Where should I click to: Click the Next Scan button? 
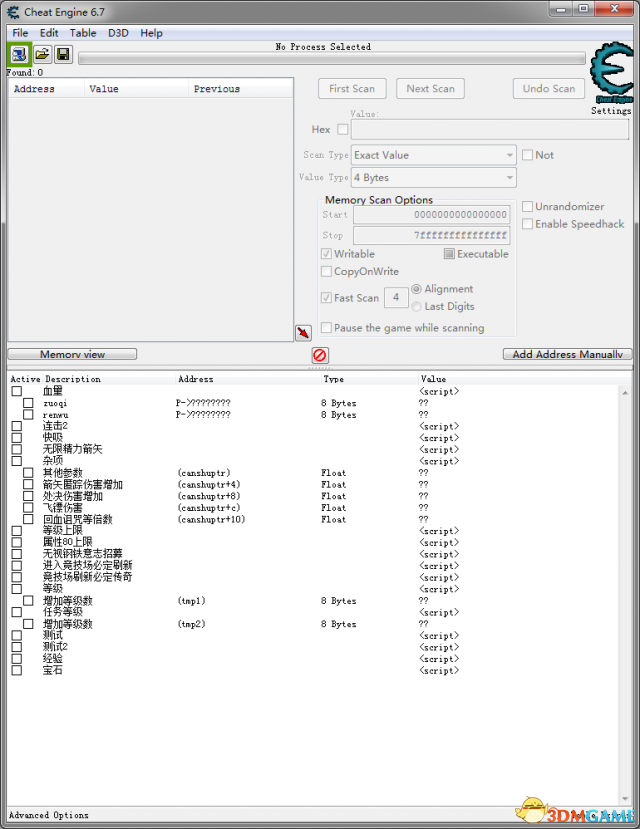430,89
